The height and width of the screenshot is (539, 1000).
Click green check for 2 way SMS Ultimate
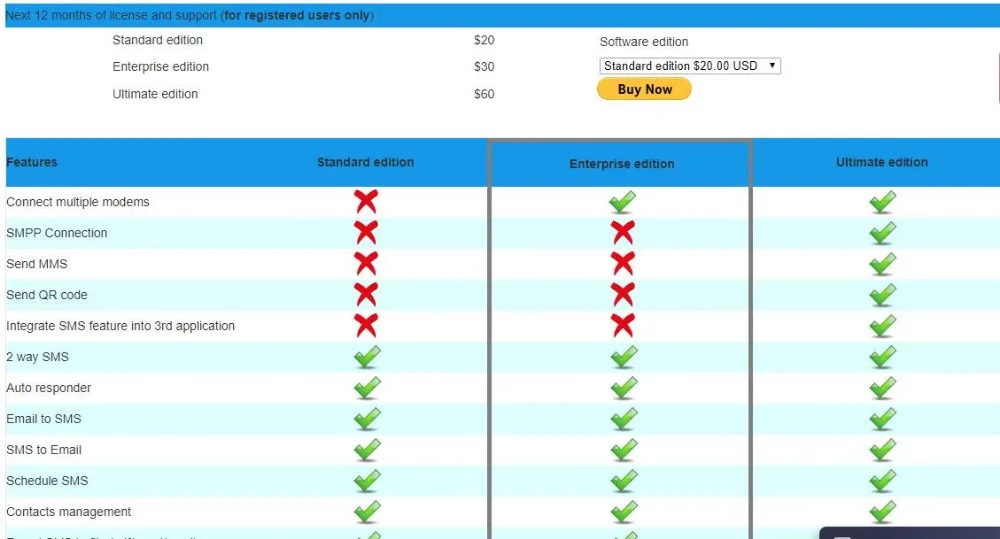(x=883, y=357)
